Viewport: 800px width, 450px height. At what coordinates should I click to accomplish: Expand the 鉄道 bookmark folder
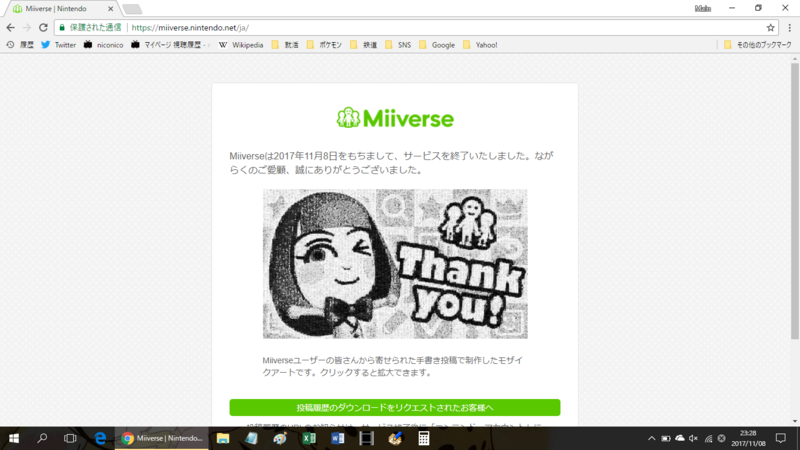[364, 45]
